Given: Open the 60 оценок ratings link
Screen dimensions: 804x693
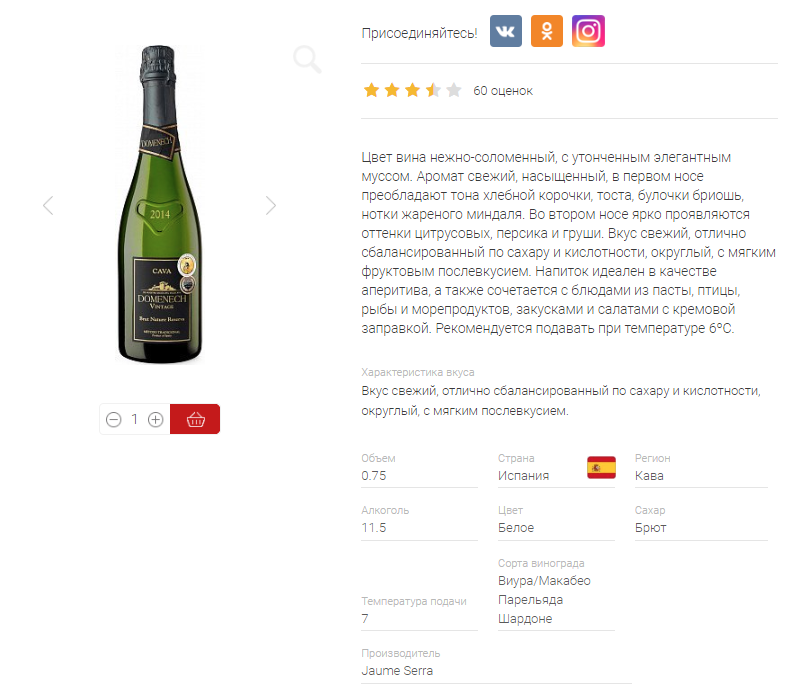Looking at the screenshot, I should coord(502,91).
